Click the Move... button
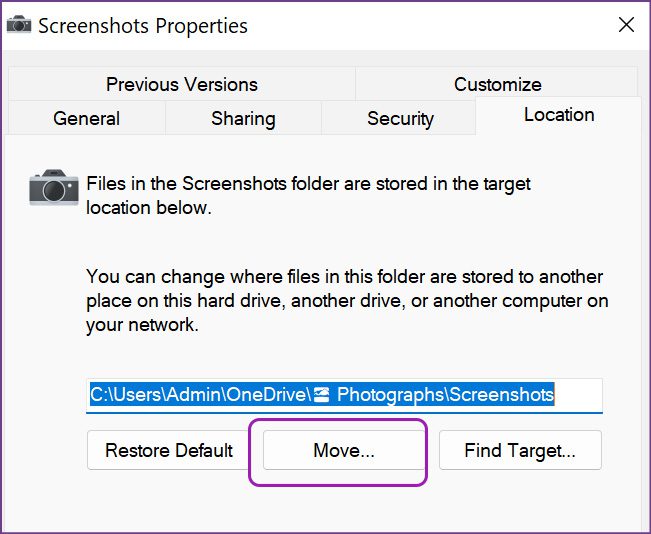651x534 pixels. [x=344, y=451]
